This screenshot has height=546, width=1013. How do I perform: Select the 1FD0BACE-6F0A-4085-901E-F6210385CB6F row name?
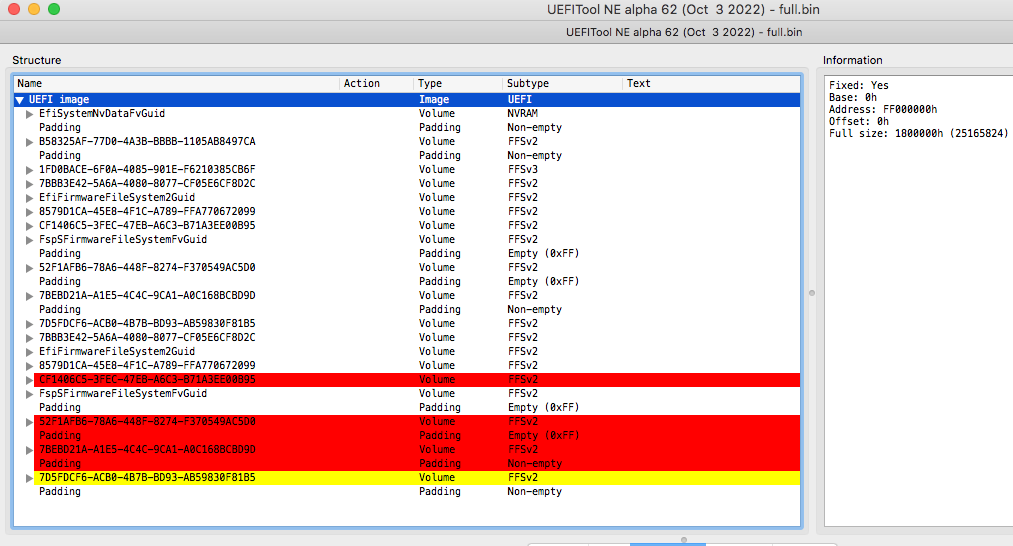tap(147, 169)
